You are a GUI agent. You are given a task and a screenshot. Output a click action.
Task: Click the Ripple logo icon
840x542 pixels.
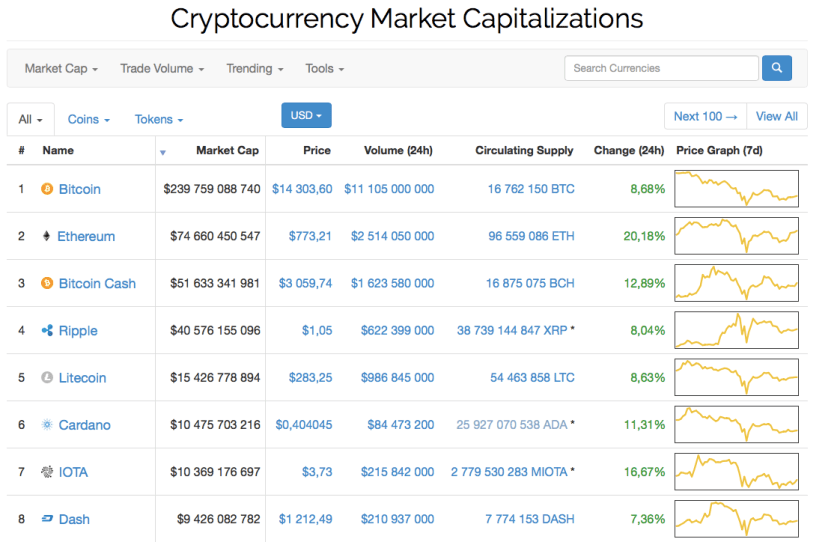[47, 331]
